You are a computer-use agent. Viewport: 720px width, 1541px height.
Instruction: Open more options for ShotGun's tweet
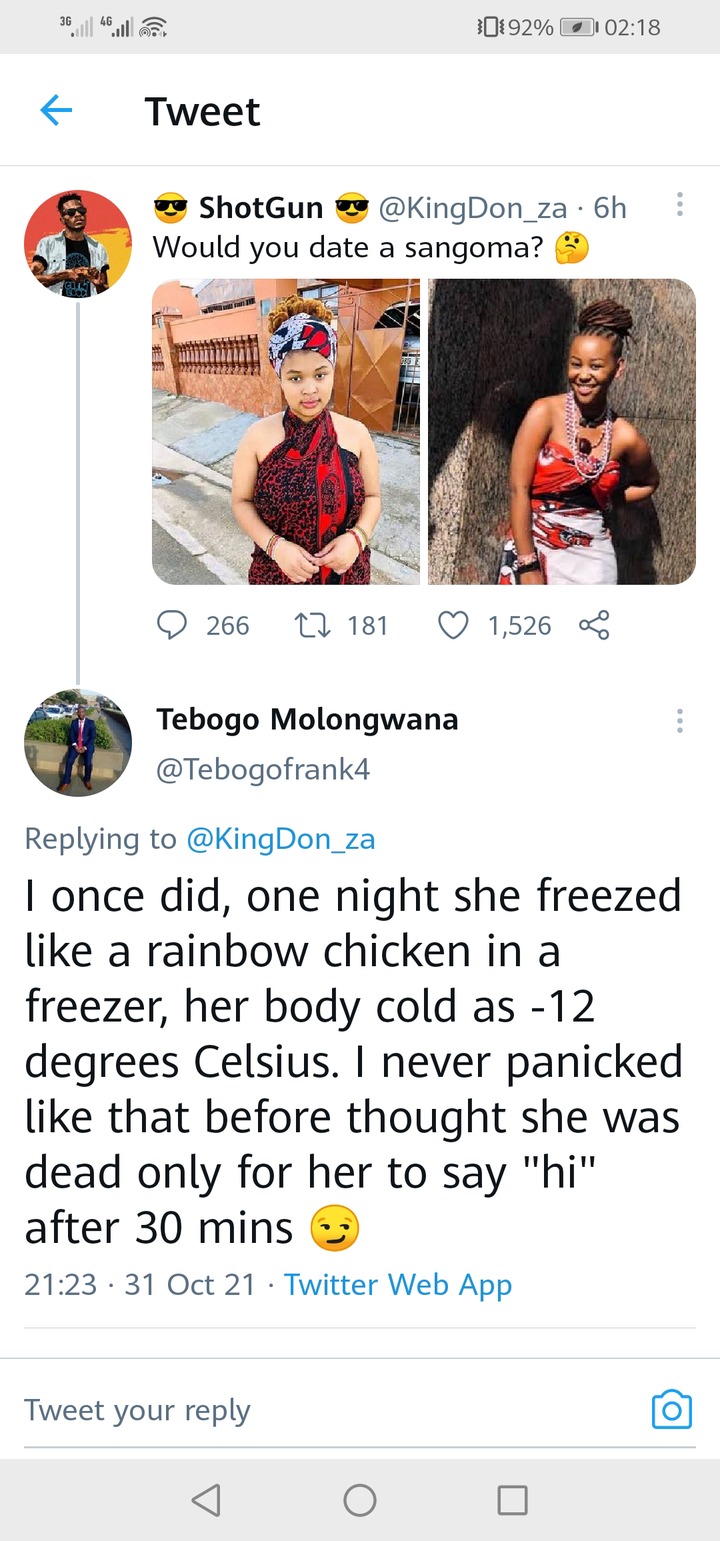[680, 206]
